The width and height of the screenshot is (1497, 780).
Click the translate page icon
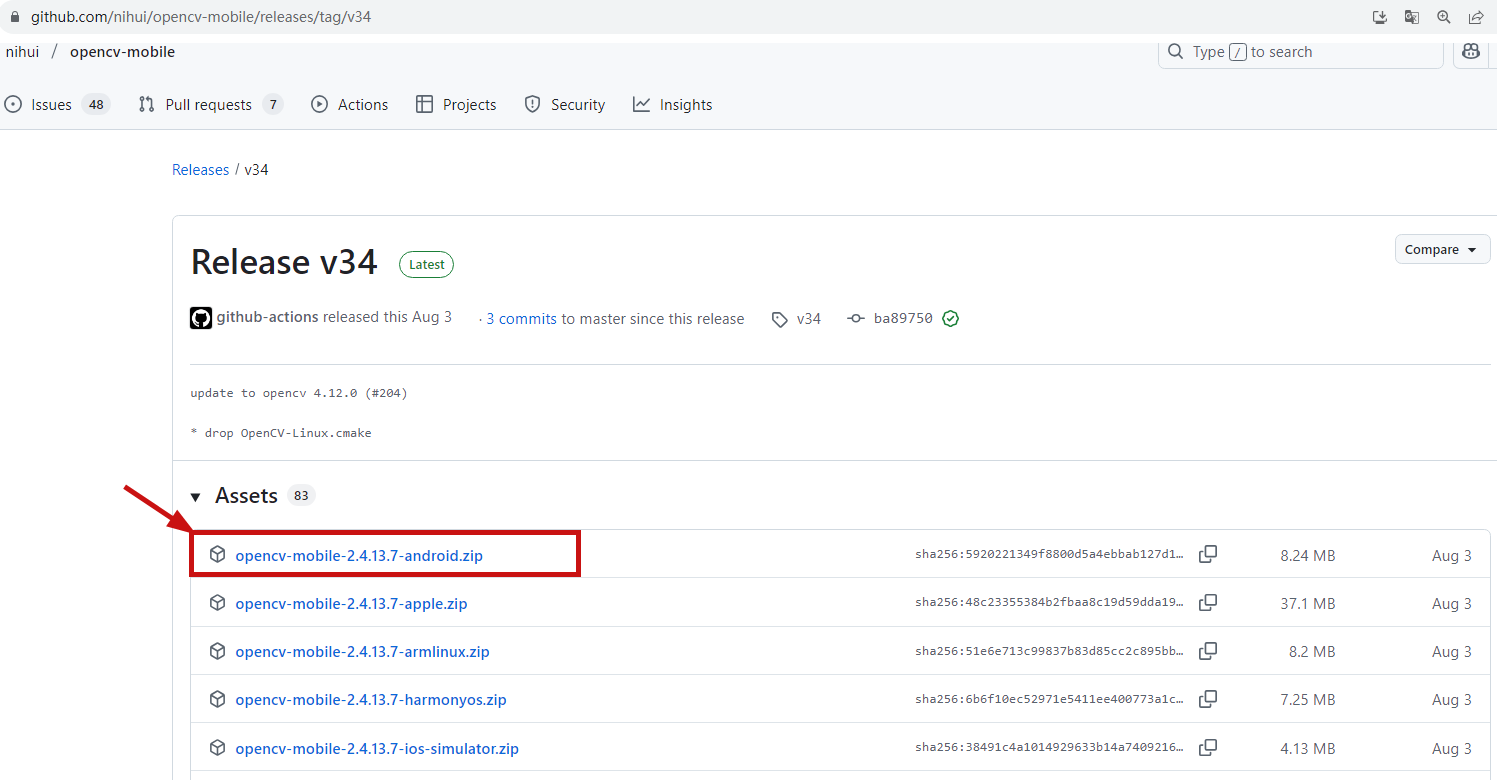[x=1411, y=17]
